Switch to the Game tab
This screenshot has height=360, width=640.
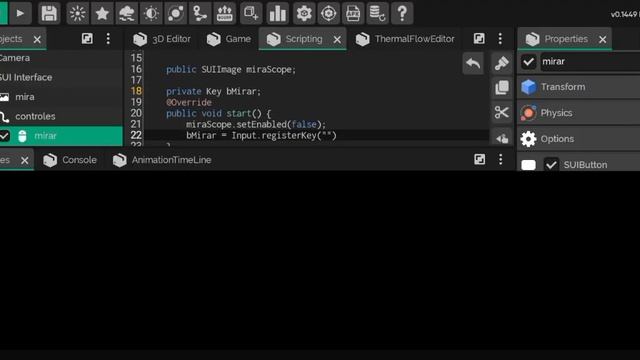229,39
